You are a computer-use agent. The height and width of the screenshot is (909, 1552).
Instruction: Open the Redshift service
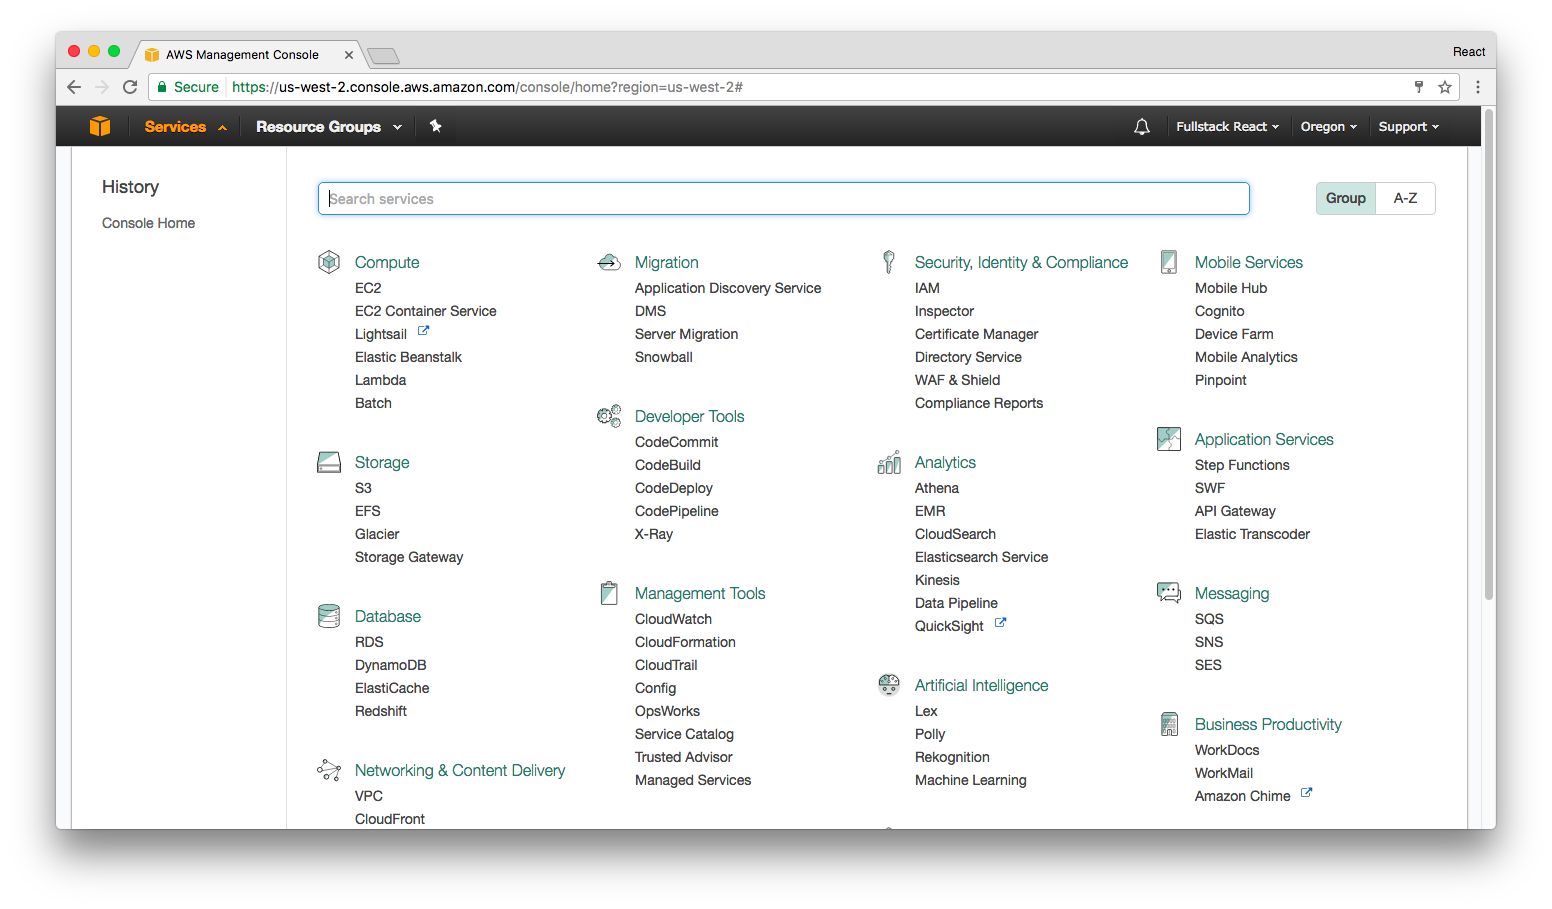click(381, 711)
